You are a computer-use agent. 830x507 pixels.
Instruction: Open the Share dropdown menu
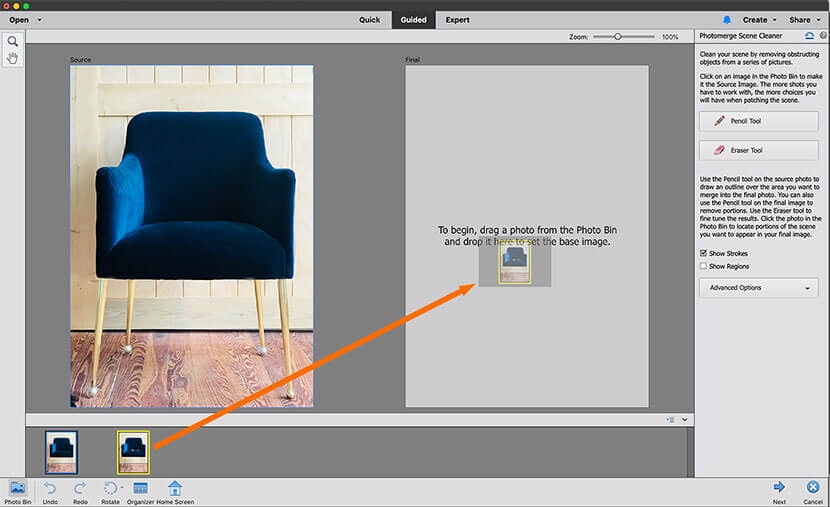tap(803, 19)
